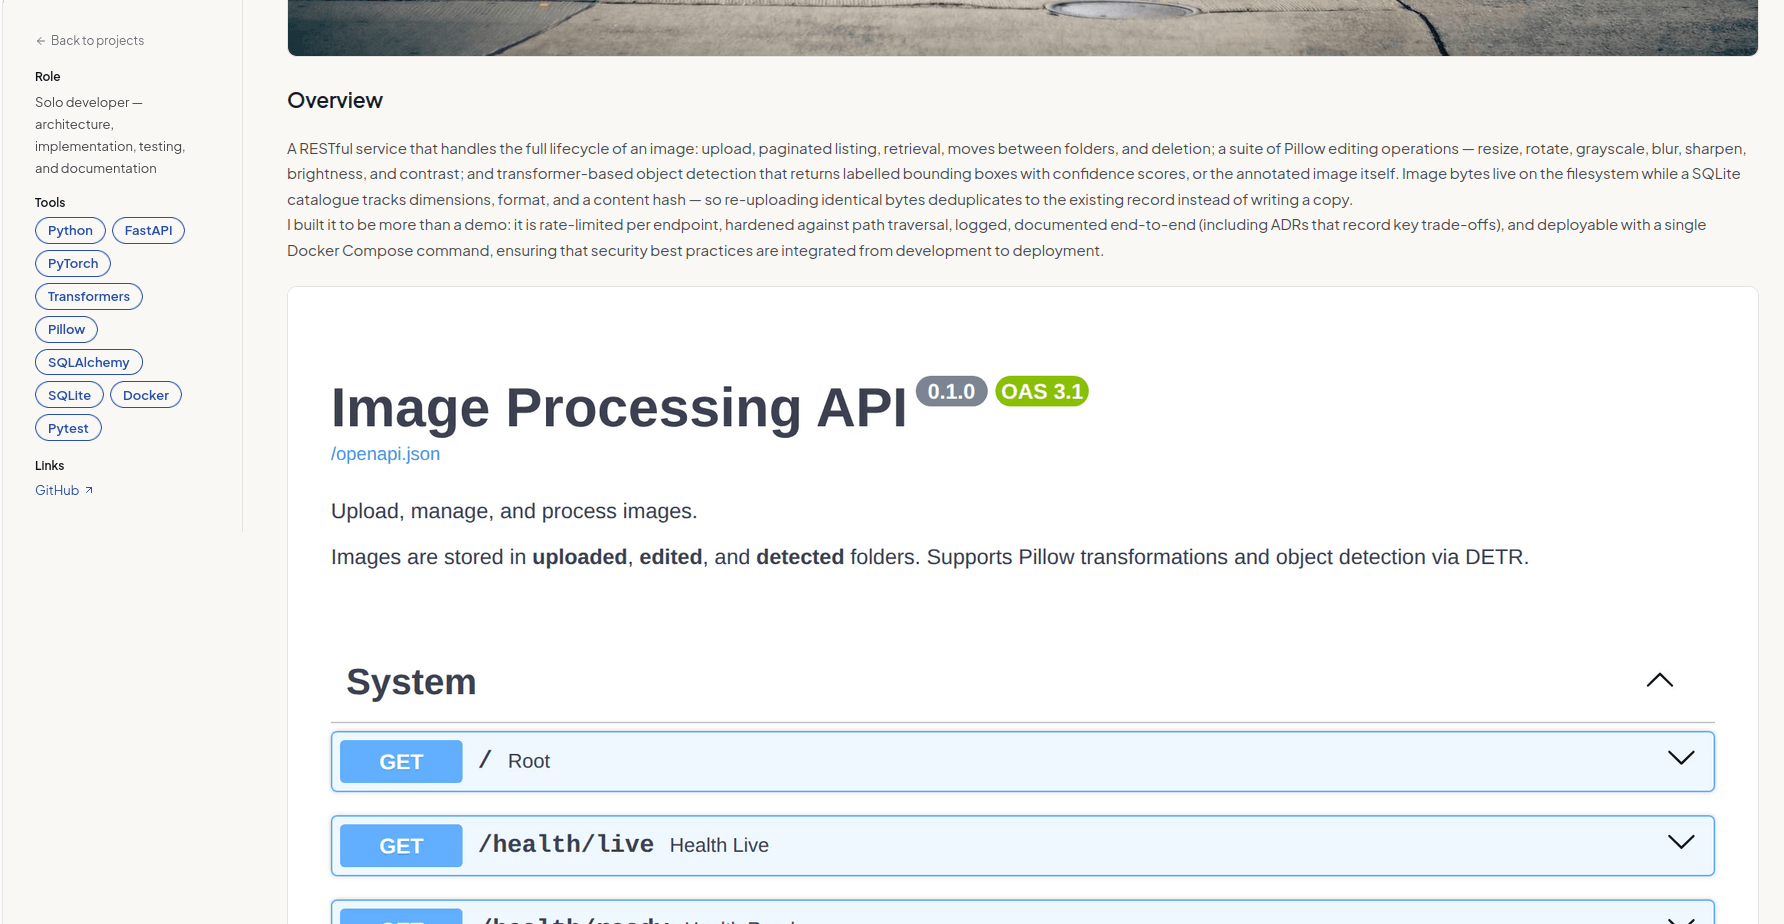
Task: Click the 0.1.0 version badge
Action: click(x=951, y=392)
